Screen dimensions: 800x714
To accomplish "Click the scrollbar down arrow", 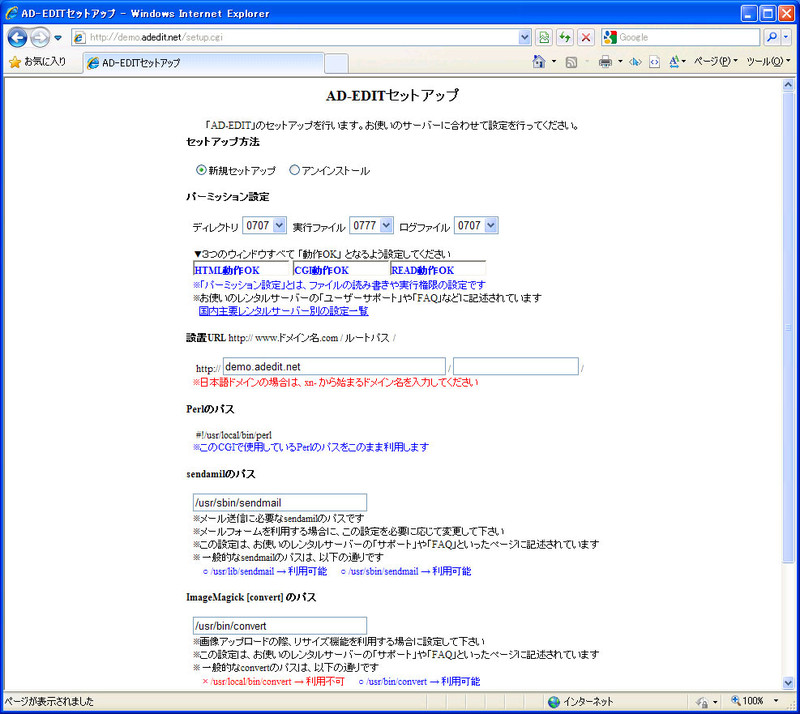I will (x=788, y=682).
